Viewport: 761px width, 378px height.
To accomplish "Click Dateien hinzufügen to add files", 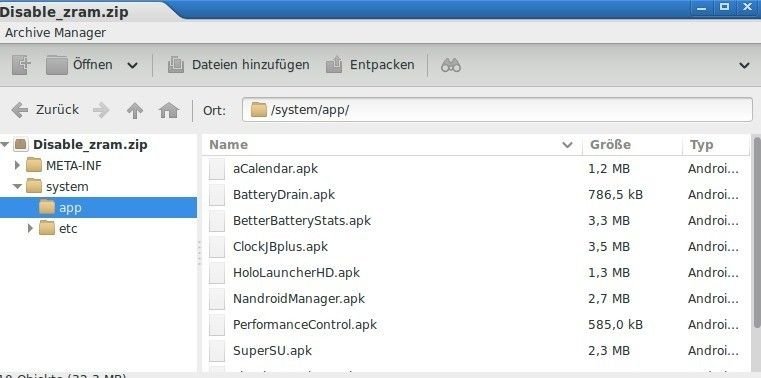I will click(238, 65).
